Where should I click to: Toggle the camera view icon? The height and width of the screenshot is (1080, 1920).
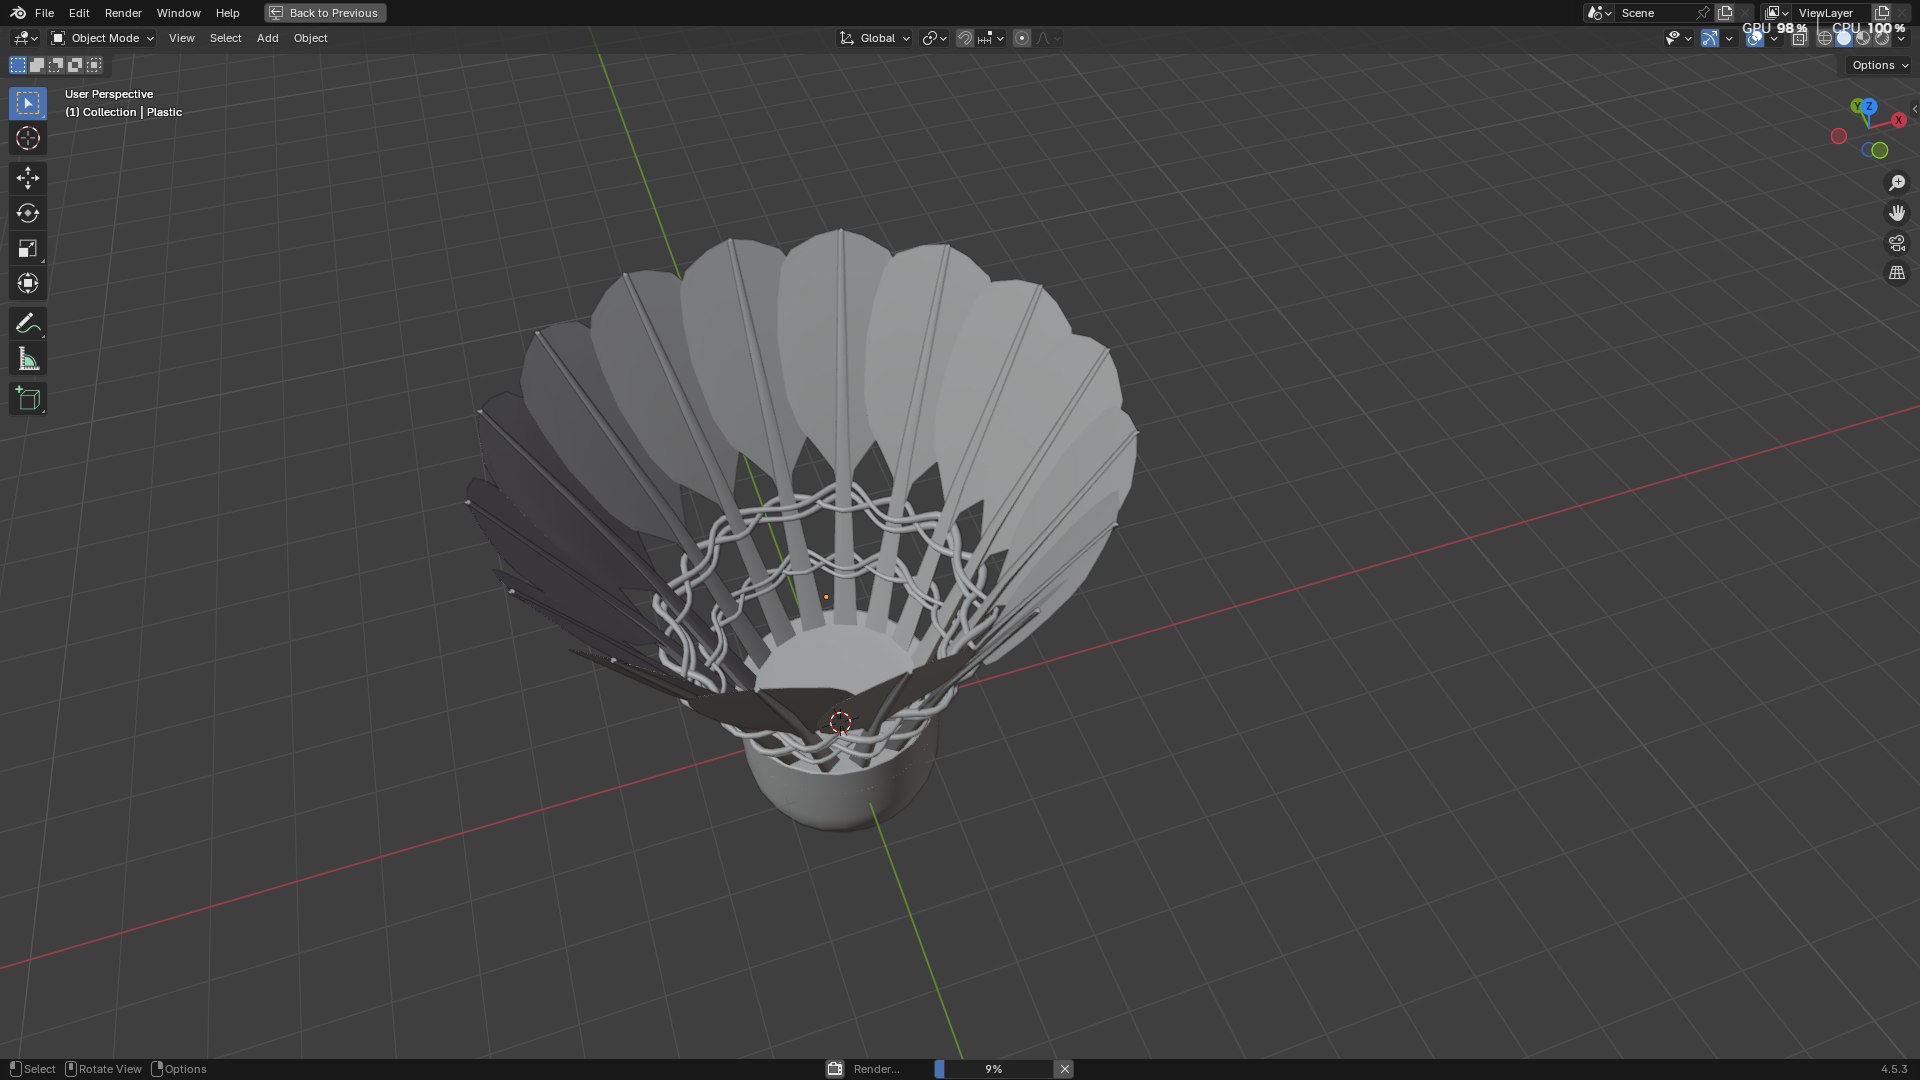coord(1896,243)
